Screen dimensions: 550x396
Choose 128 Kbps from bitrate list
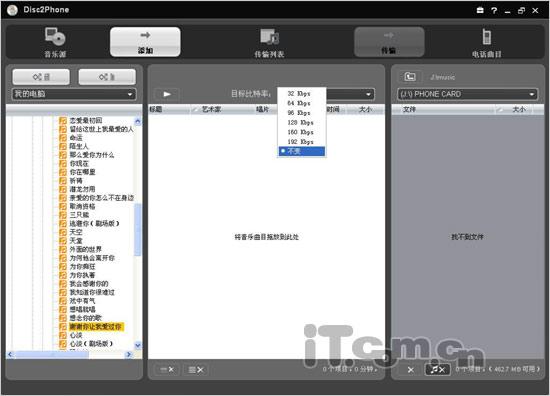(301, 122)
